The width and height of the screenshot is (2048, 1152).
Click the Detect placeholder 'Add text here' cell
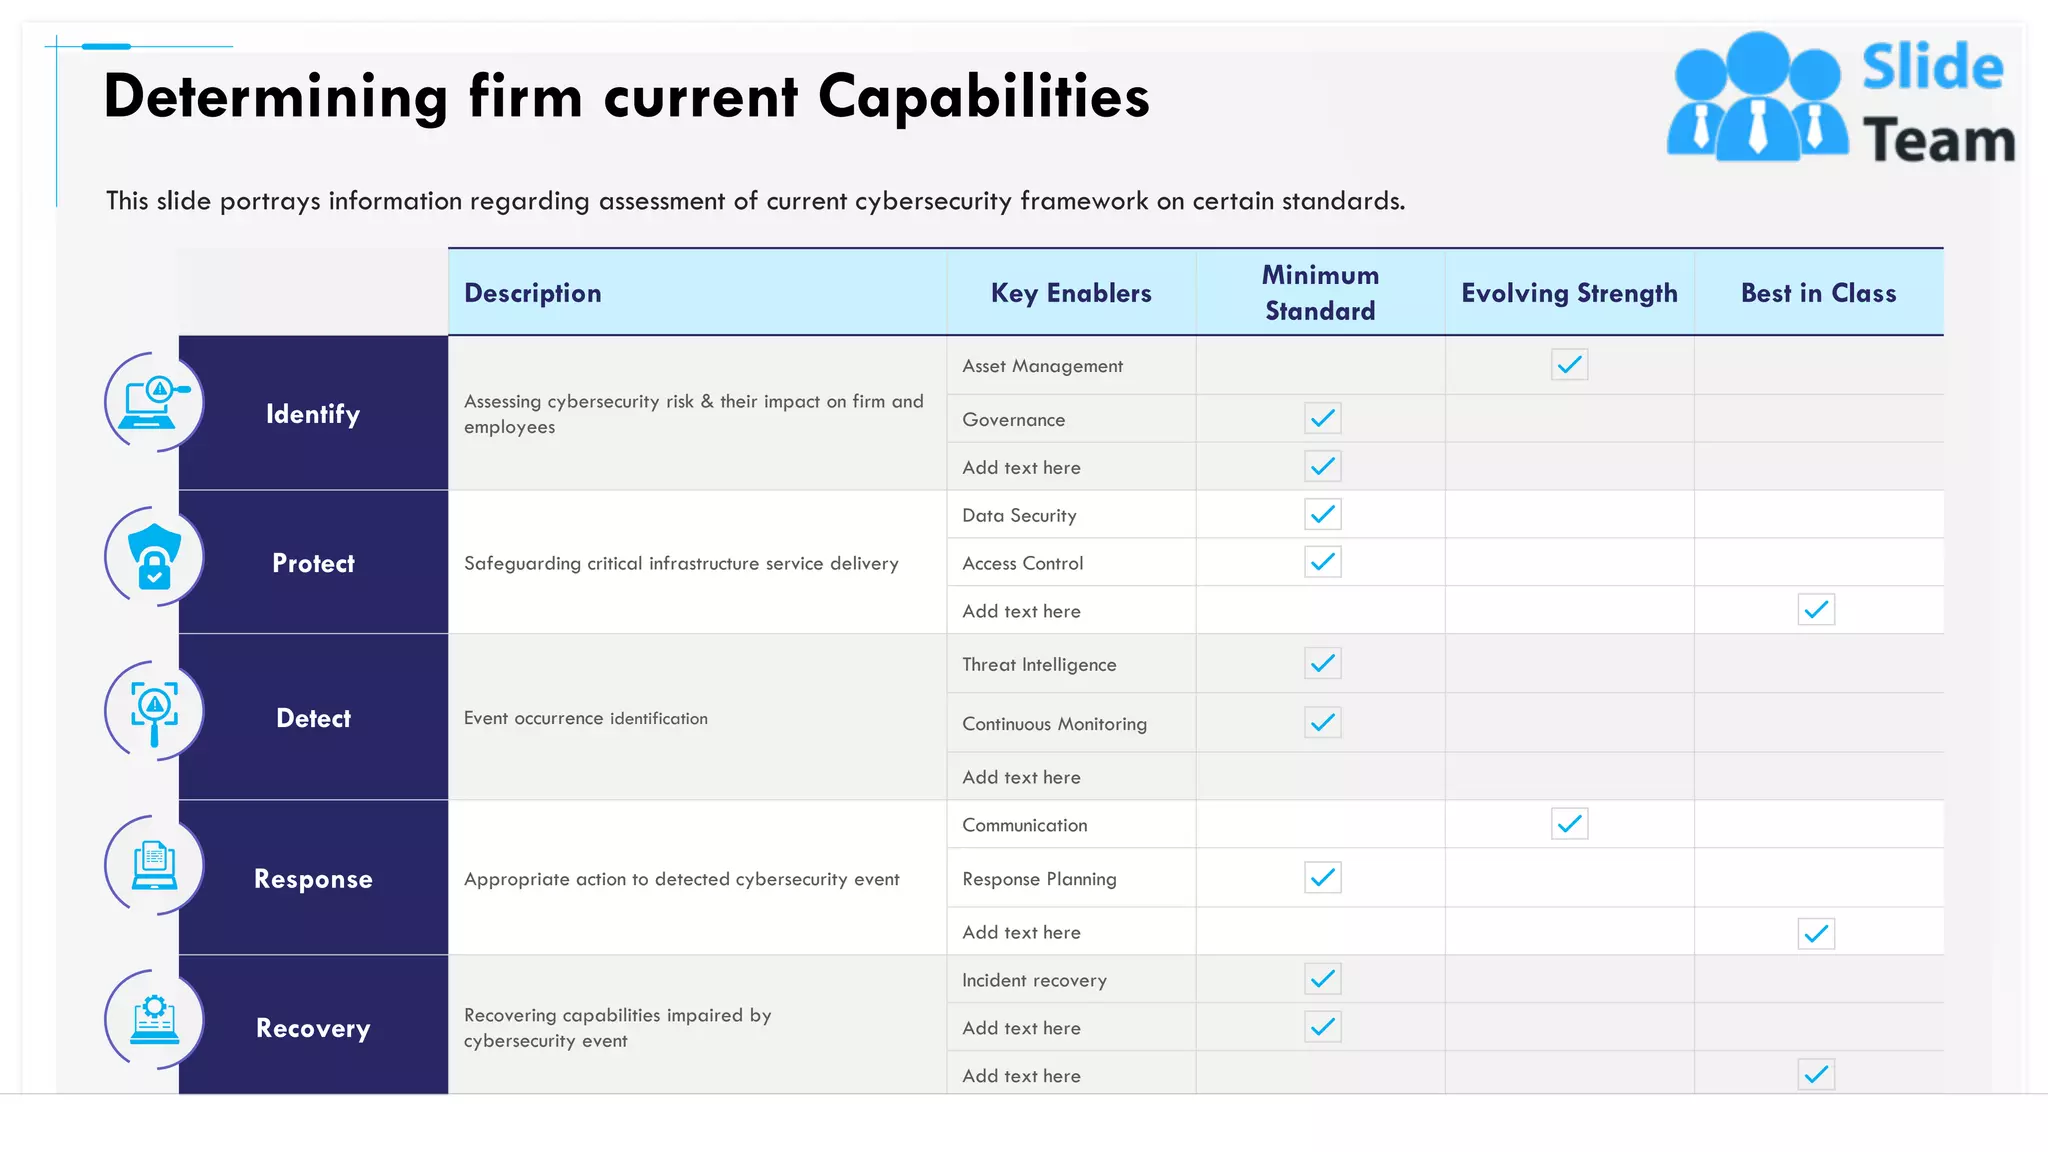[1071, 777]
